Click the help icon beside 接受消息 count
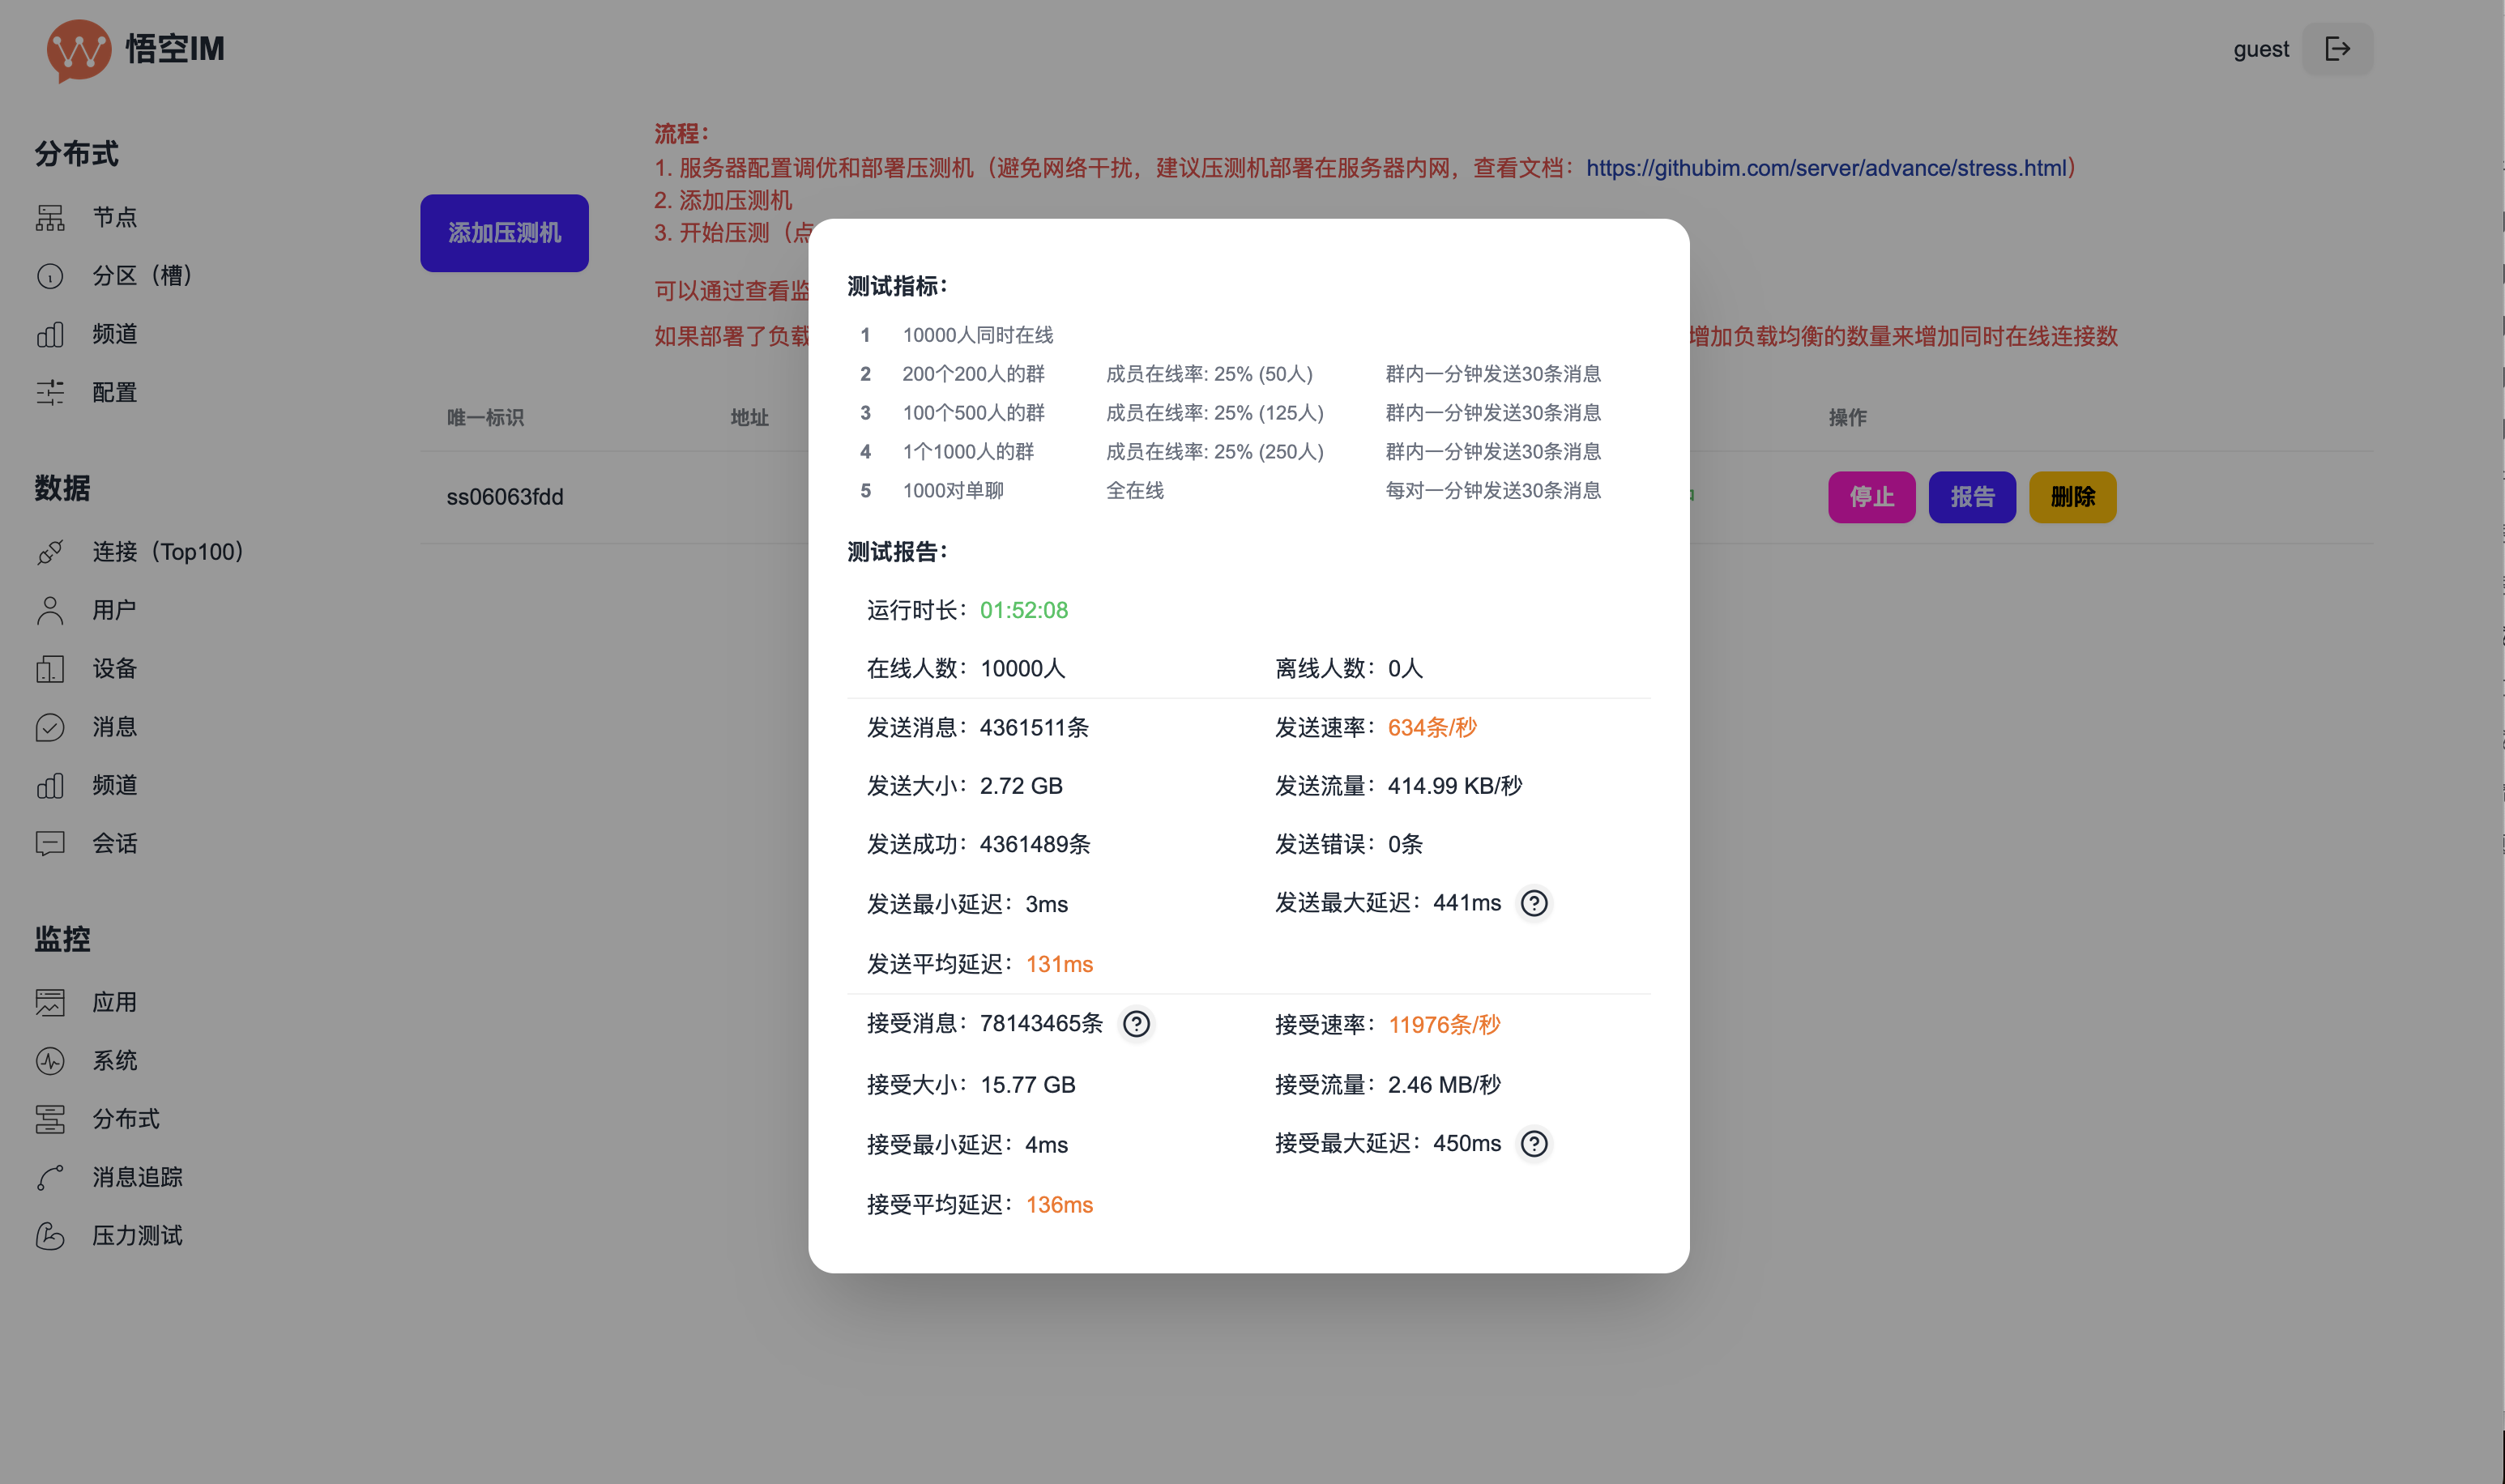The height and width of the screenshot is (1484, 2505). click(1135, 1024)
